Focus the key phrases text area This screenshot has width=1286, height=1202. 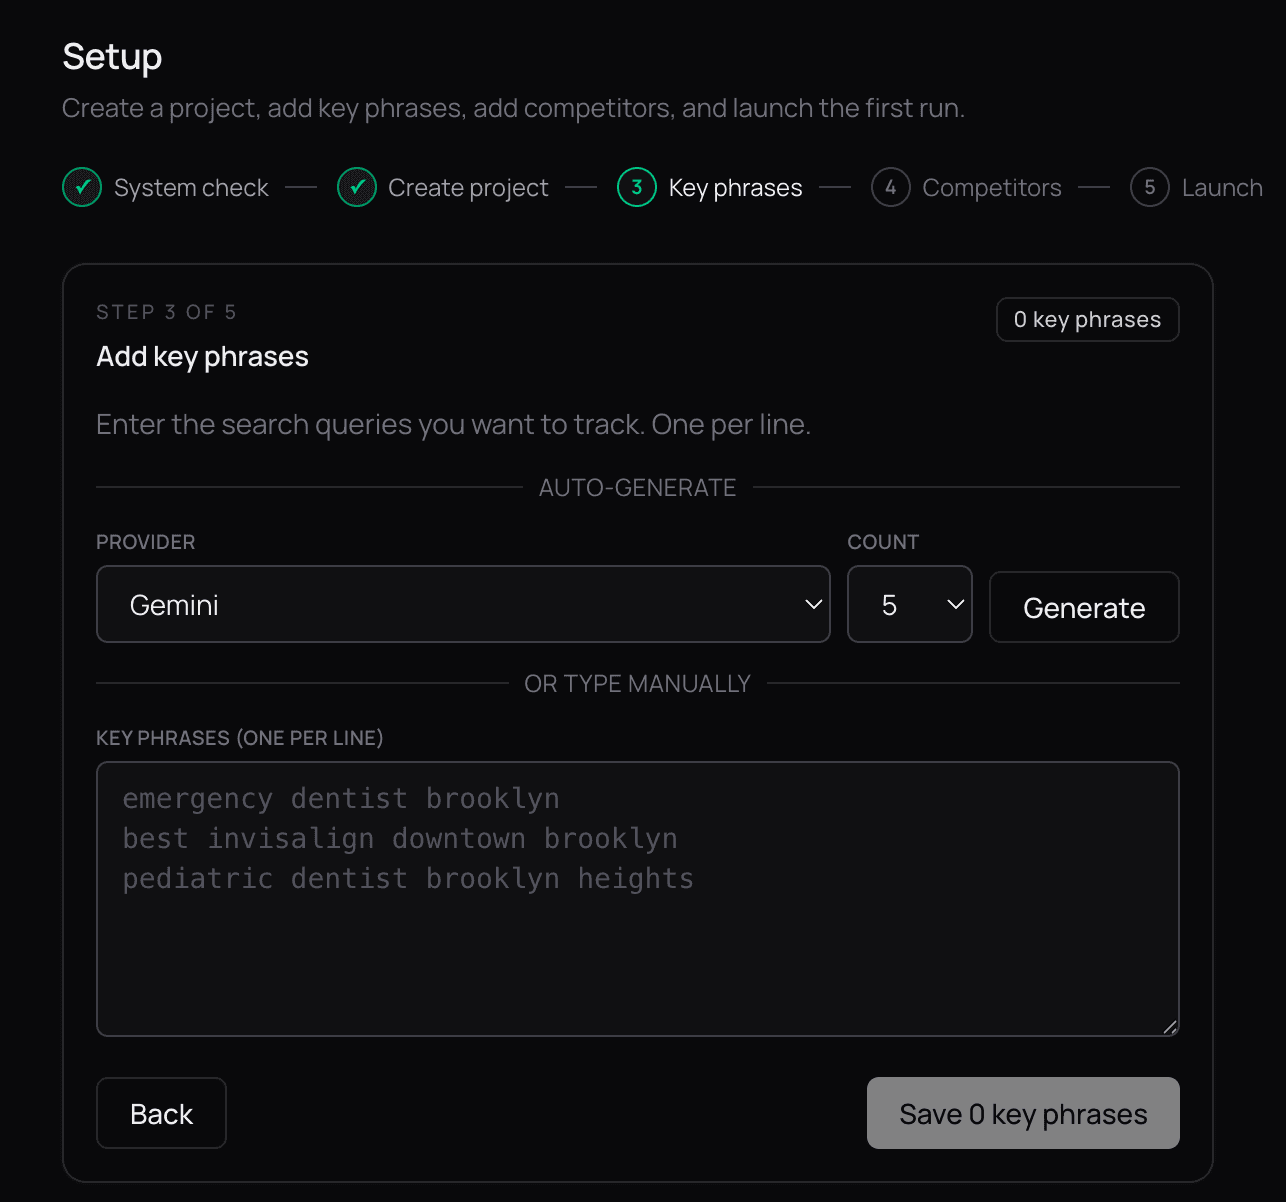tap(637, 930)
